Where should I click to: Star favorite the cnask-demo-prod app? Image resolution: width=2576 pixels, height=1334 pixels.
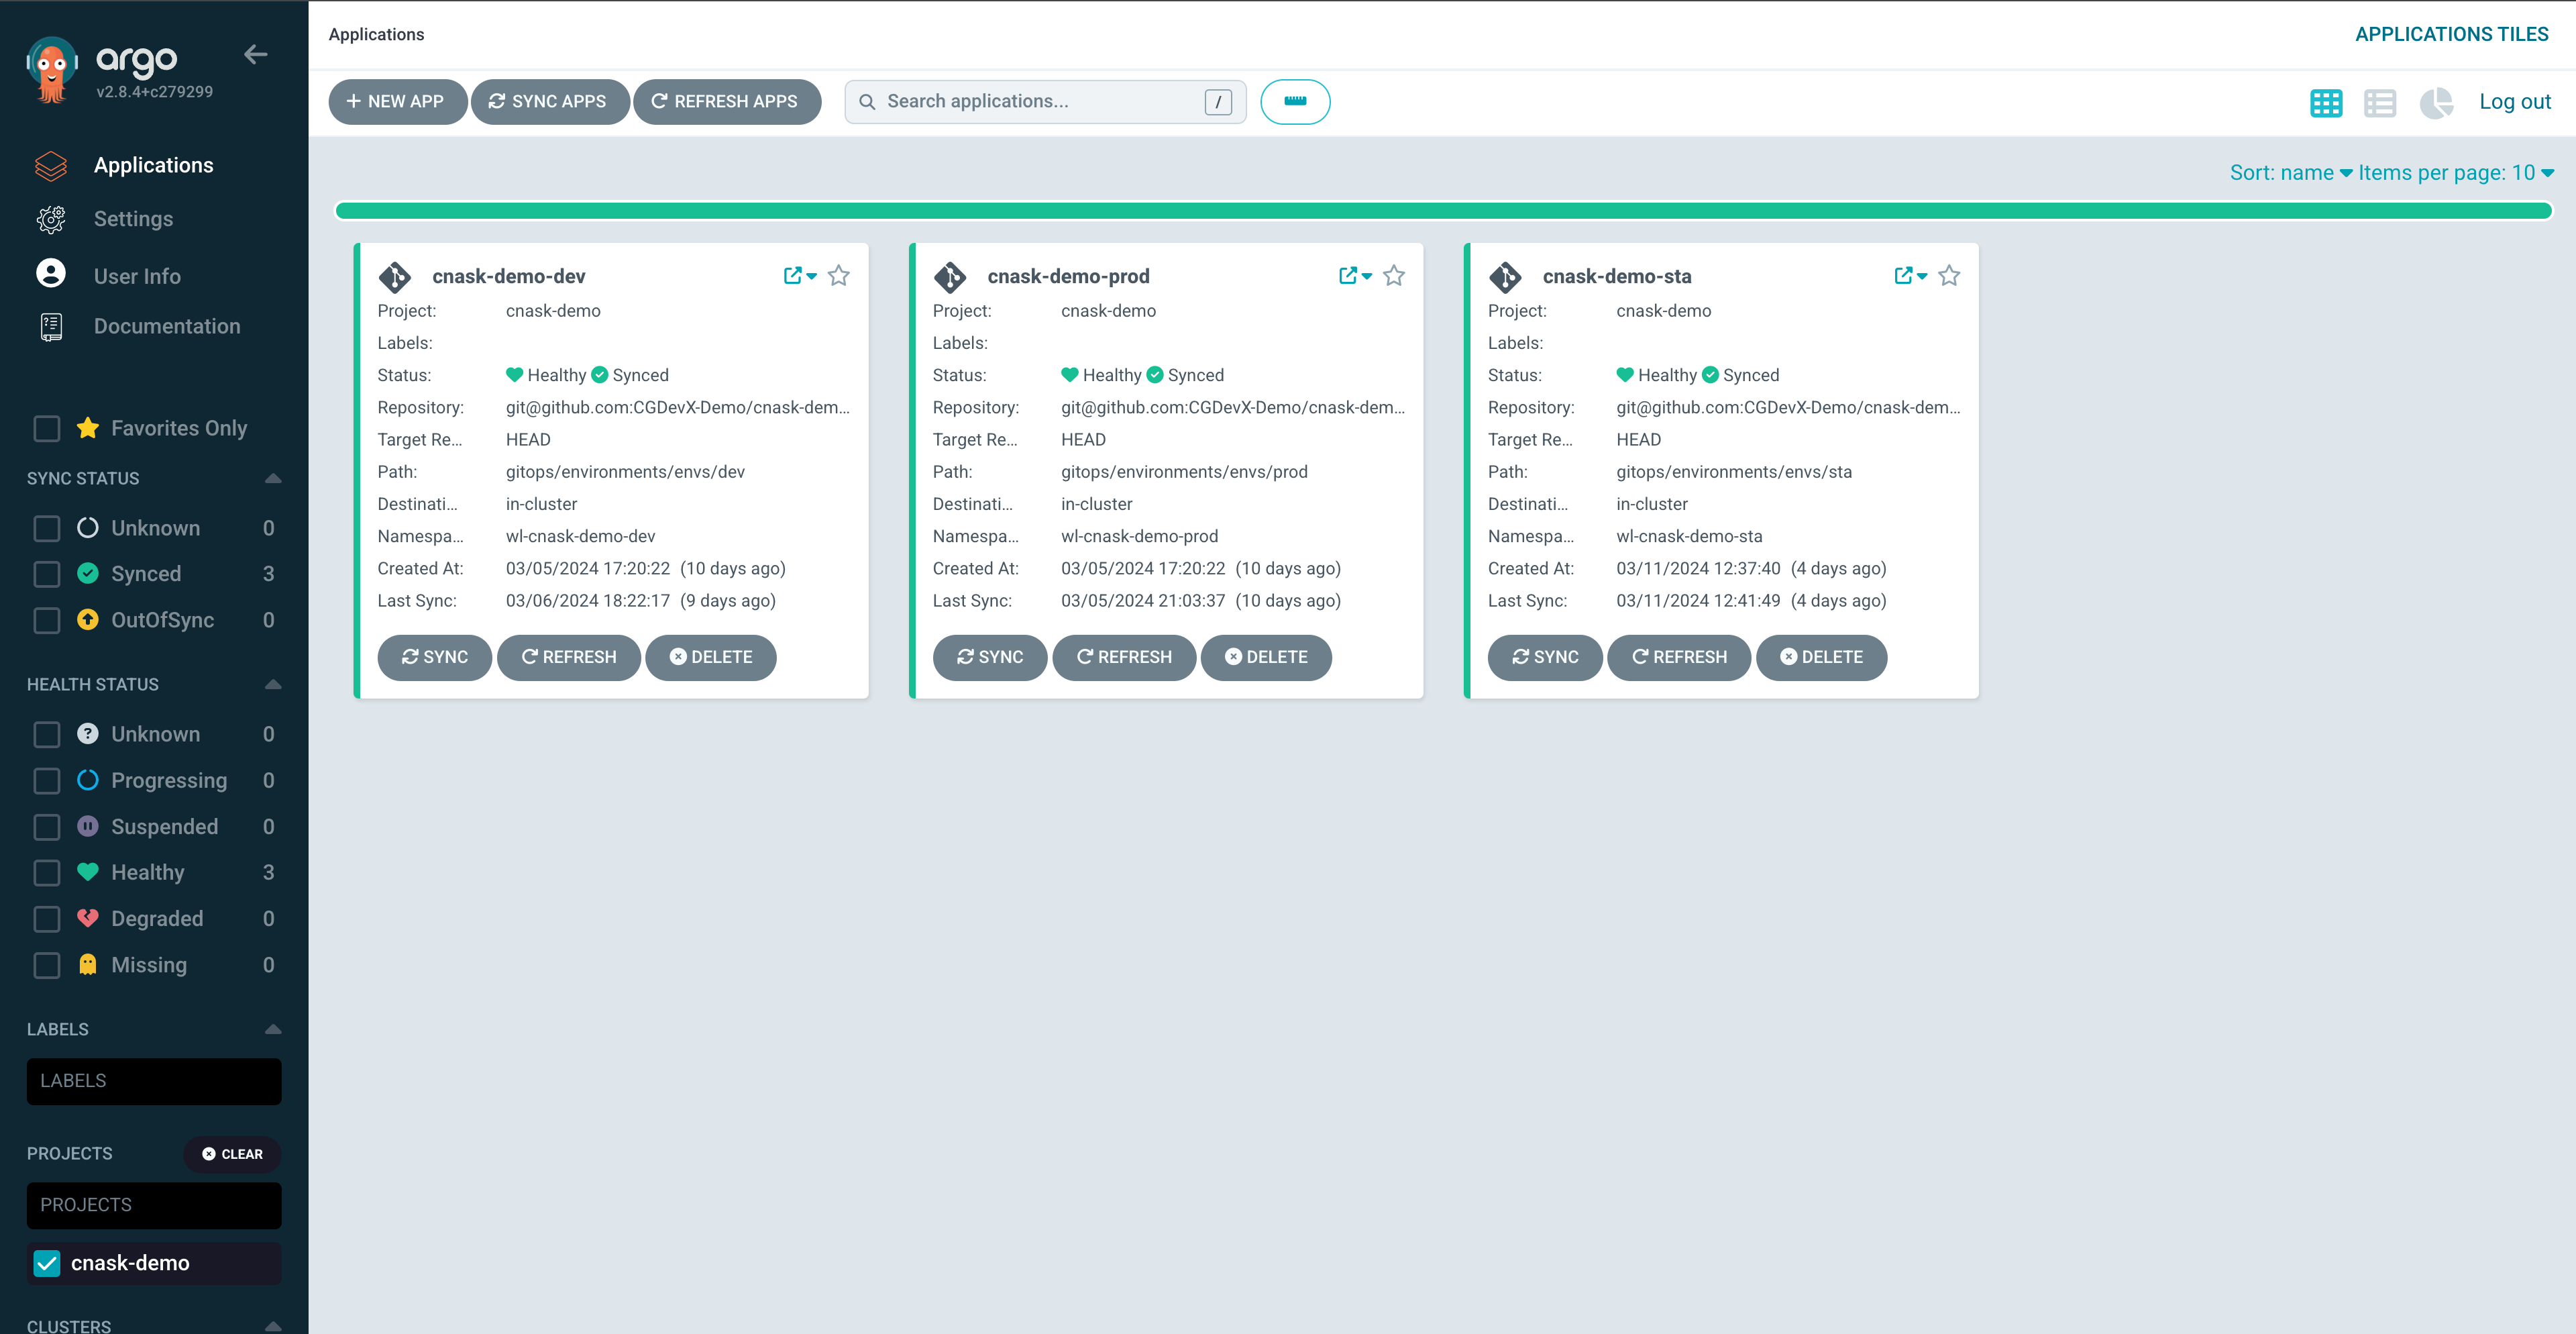point(1394,276)
